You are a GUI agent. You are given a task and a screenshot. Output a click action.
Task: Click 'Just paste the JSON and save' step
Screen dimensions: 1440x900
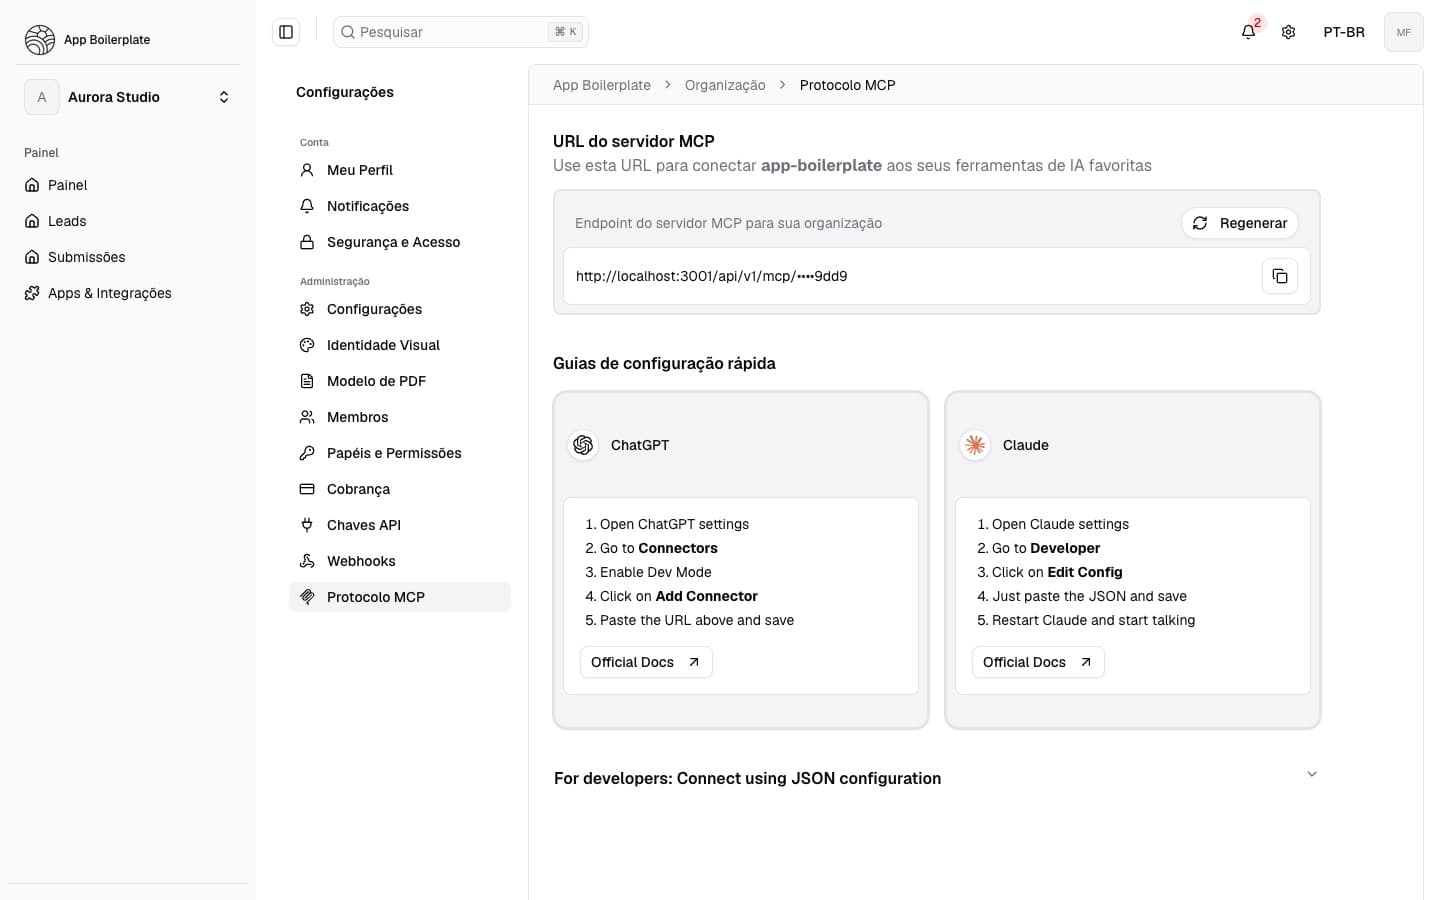pos(1090,596)
